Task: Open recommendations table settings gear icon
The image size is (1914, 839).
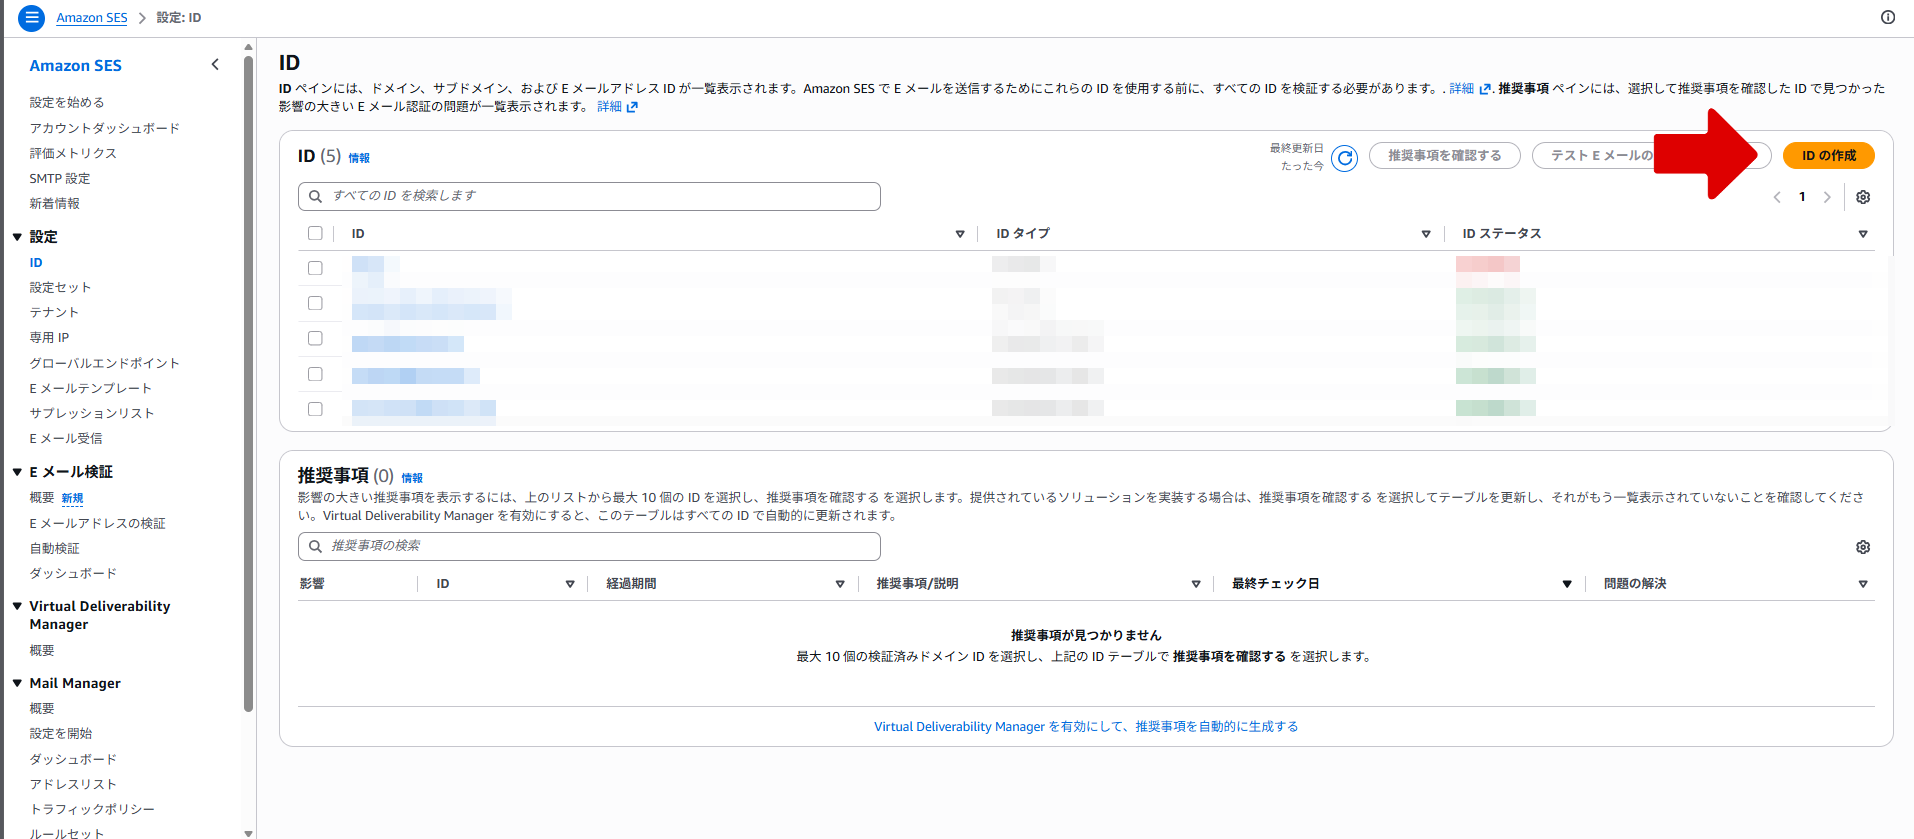Action: (1863, 547)
